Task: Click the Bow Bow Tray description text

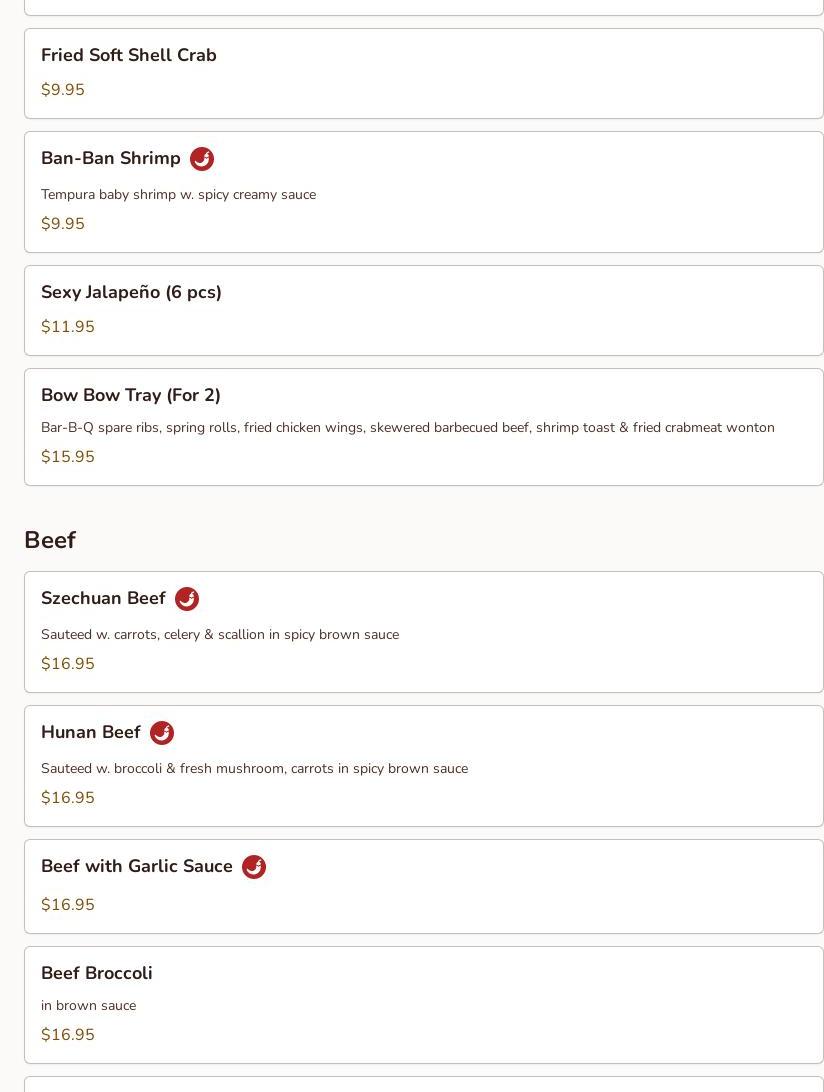Action: [x=408, y=428]
